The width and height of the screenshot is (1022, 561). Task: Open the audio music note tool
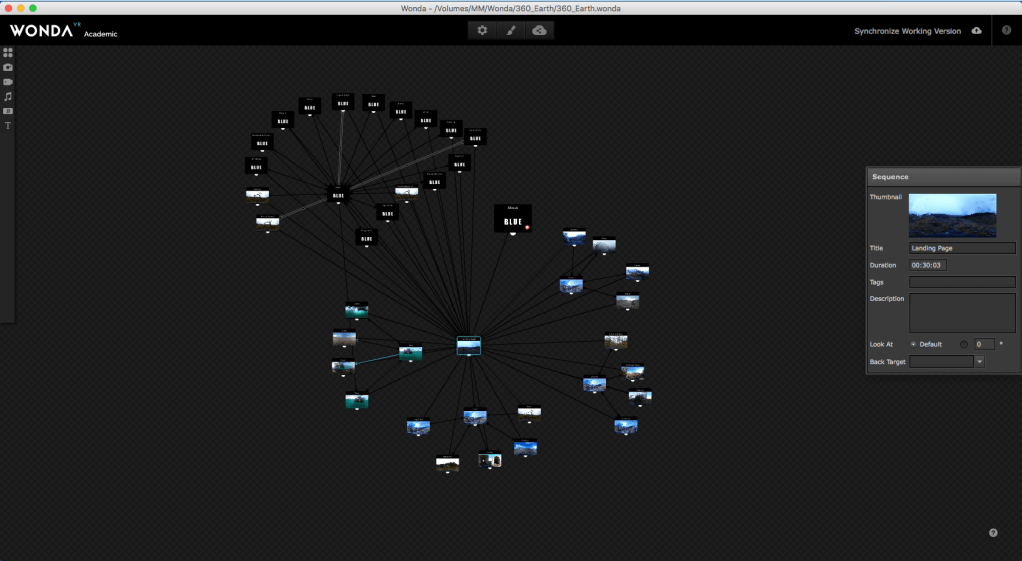(8, 96)
